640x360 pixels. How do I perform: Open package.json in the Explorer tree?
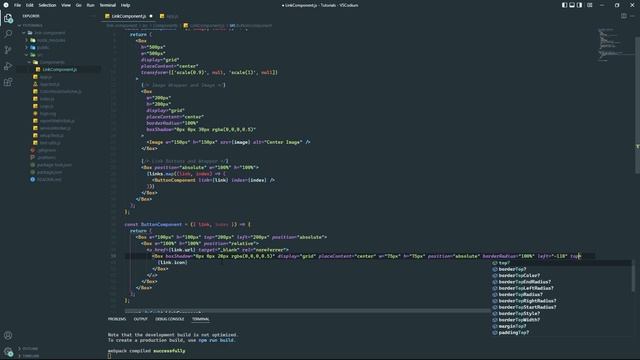pos(49,172)
